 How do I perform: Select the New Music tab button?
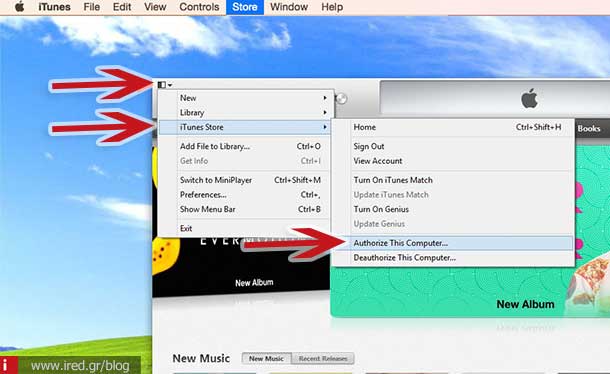click(266, 358)
